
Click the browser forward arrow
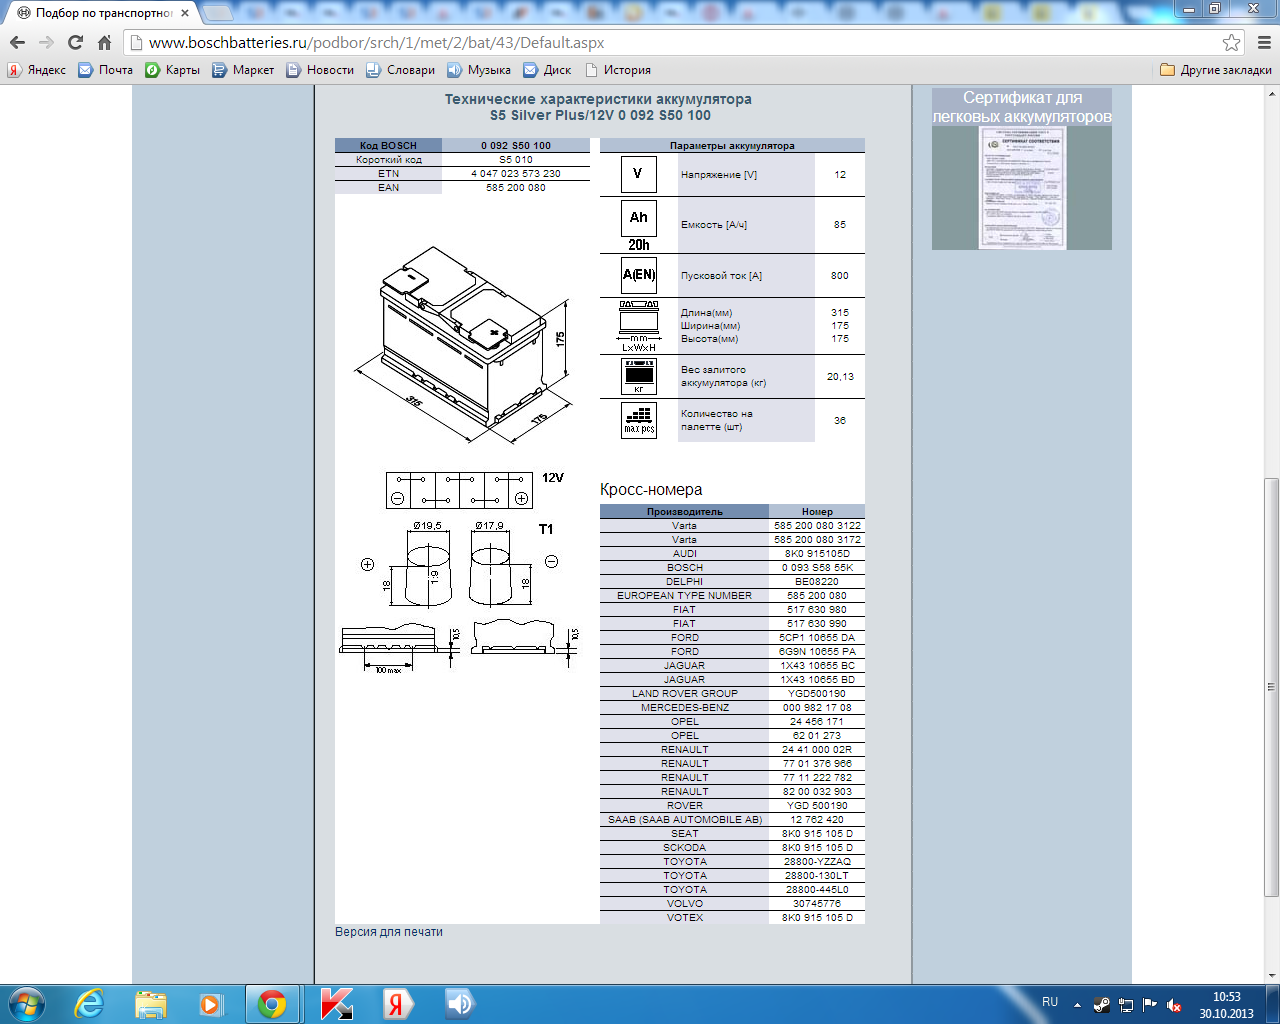(x=46, y=42)
